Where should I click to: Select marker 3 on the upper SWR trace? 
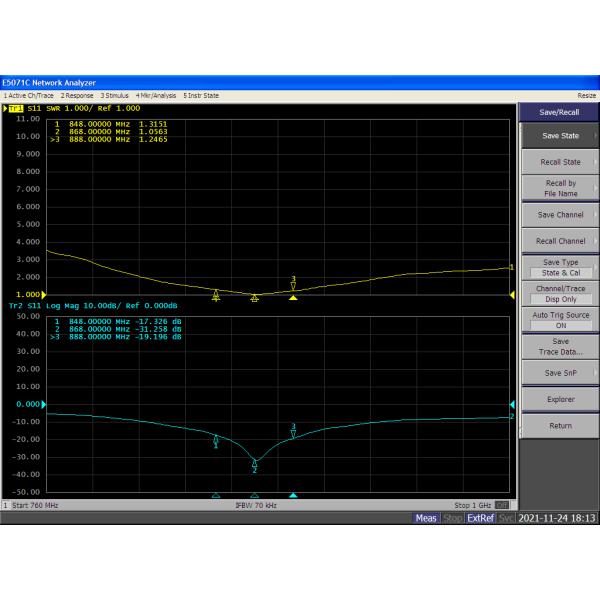293,285
